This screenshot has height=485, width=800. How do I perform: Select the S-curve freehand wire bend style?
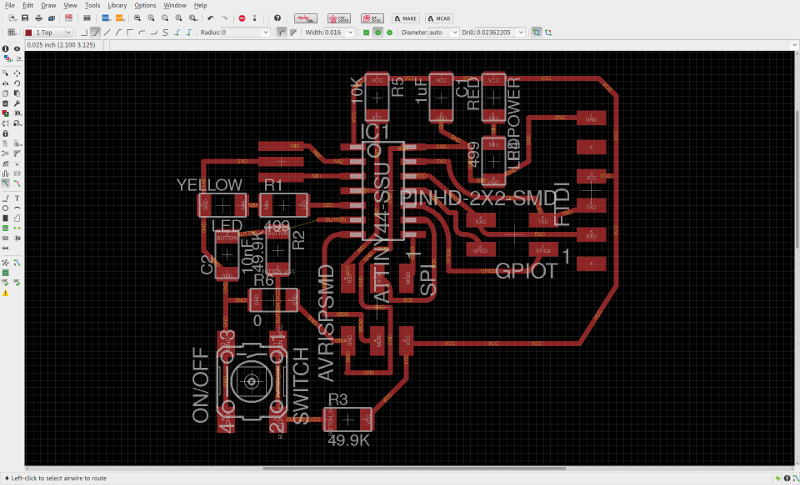pos(165,32)
